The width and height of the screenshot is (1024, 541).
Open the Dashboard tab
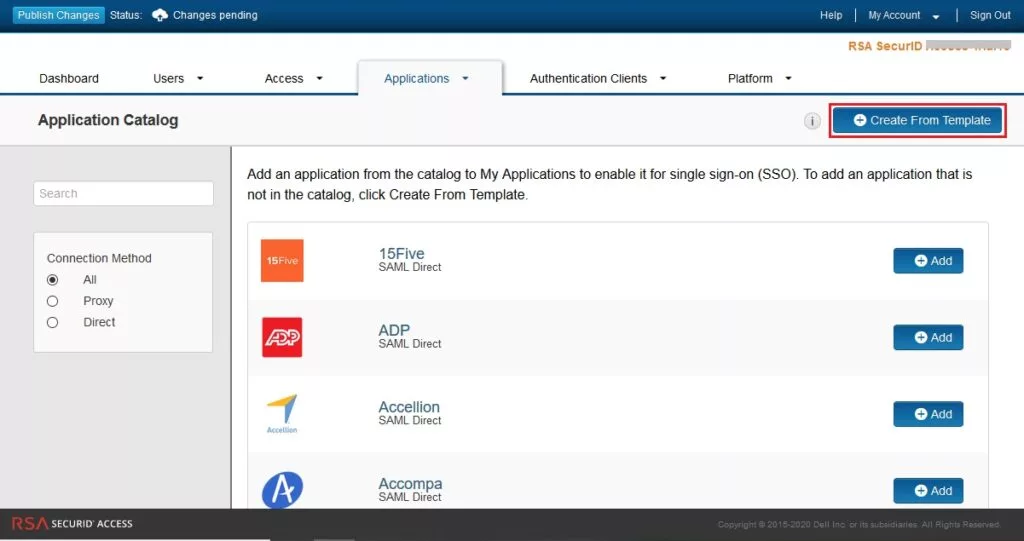[69, 78]
